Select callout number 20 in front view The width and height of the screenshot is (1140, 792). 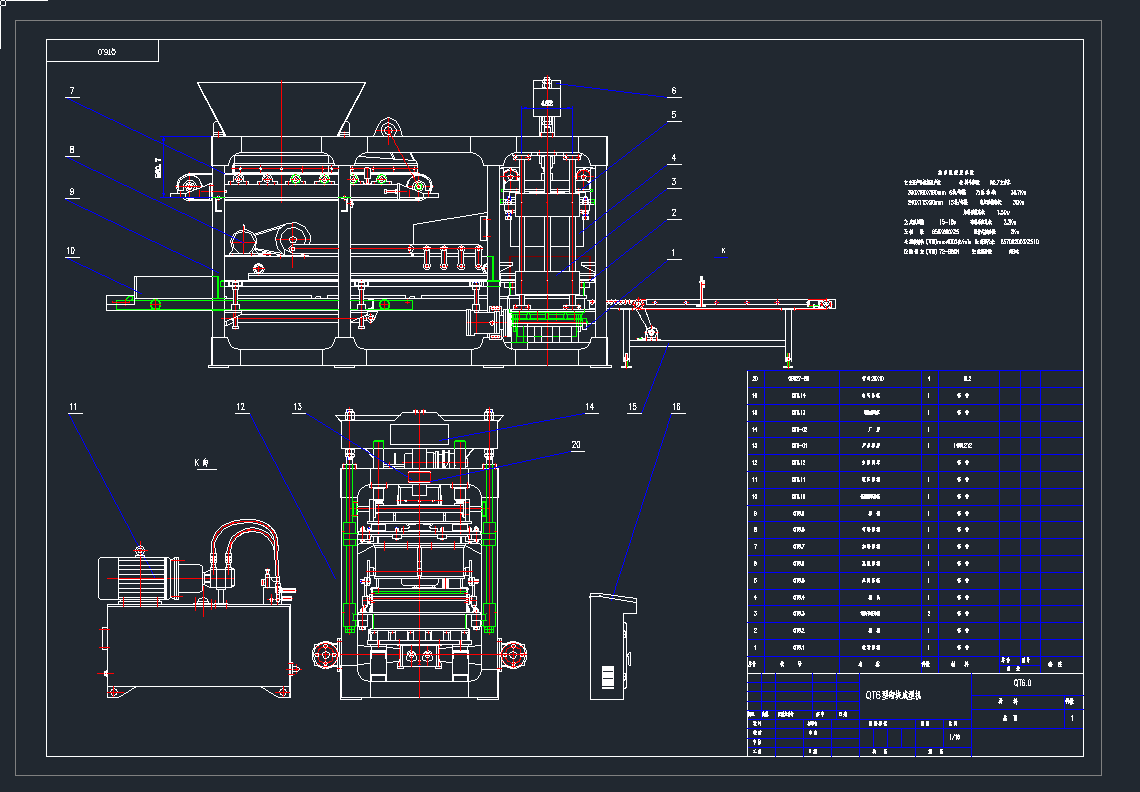click(x=575, y=444)
